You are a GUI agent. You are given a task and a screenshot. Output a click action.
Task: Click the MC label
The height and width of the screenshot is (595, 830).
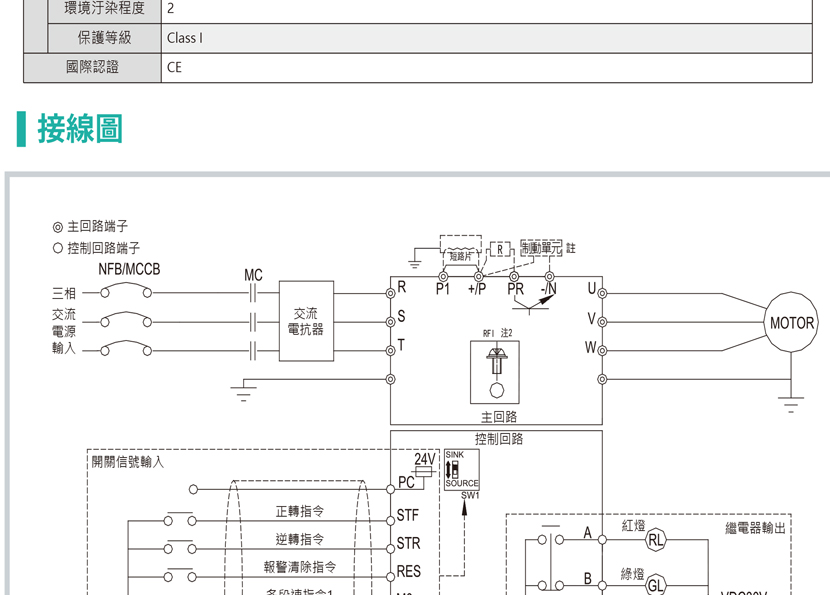click(x=253, y=275)
